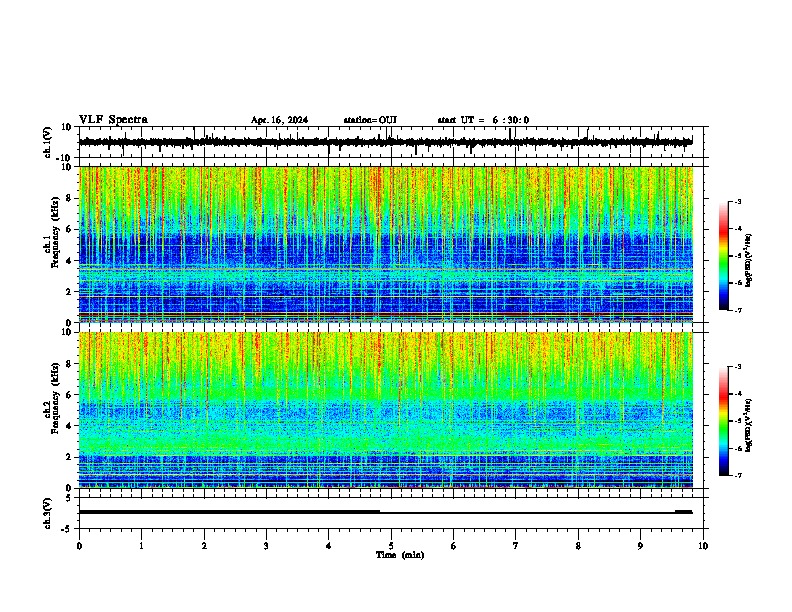This screenshot has width=792, height=612.
Task: Click the "9" tick label on the time axis
Action: tap(640, 546)
